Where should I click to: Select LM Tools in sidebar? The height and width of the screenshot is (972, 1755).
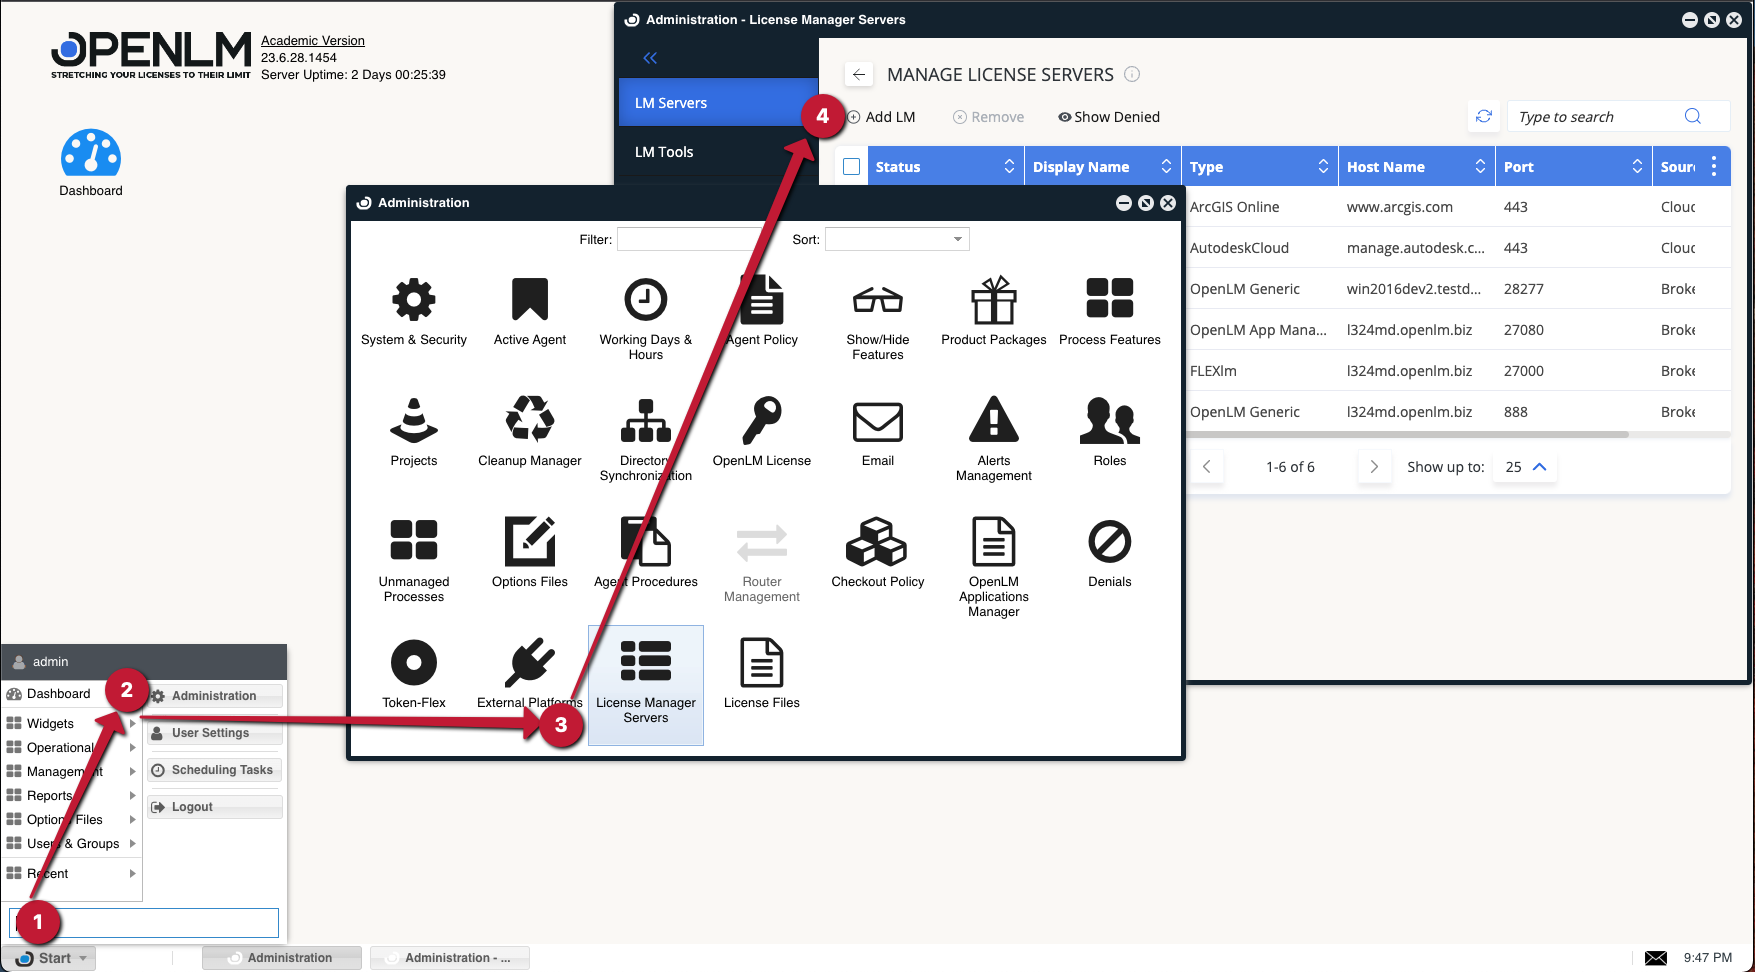click(x=664, y=152)
